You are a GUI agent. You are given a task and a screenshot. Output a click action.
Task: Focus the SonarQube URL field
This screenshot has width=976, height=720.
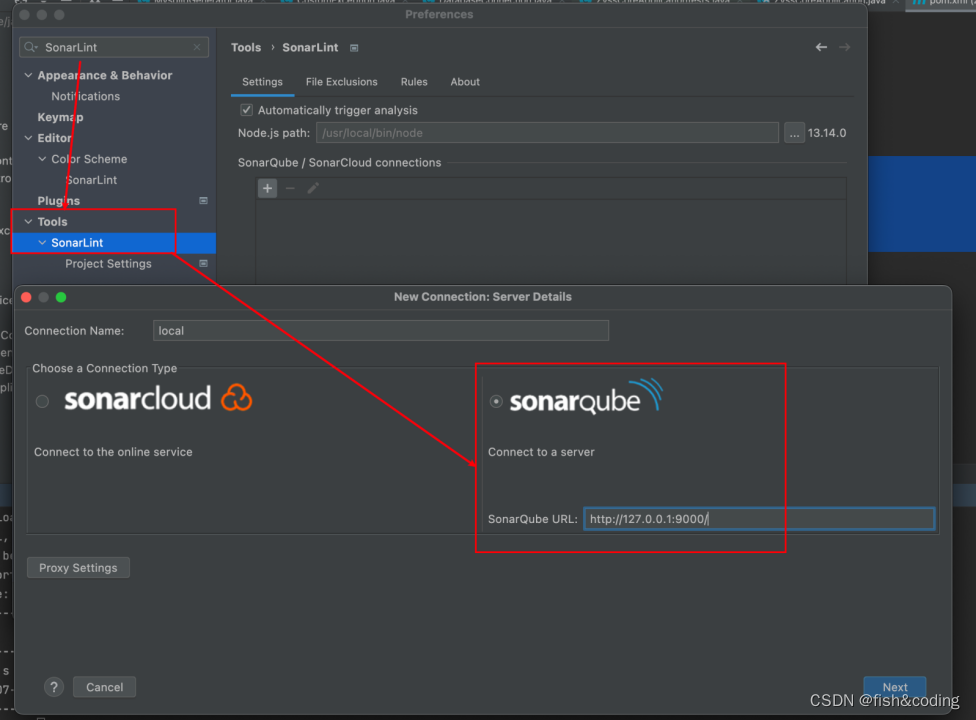(x=759, y=519)
